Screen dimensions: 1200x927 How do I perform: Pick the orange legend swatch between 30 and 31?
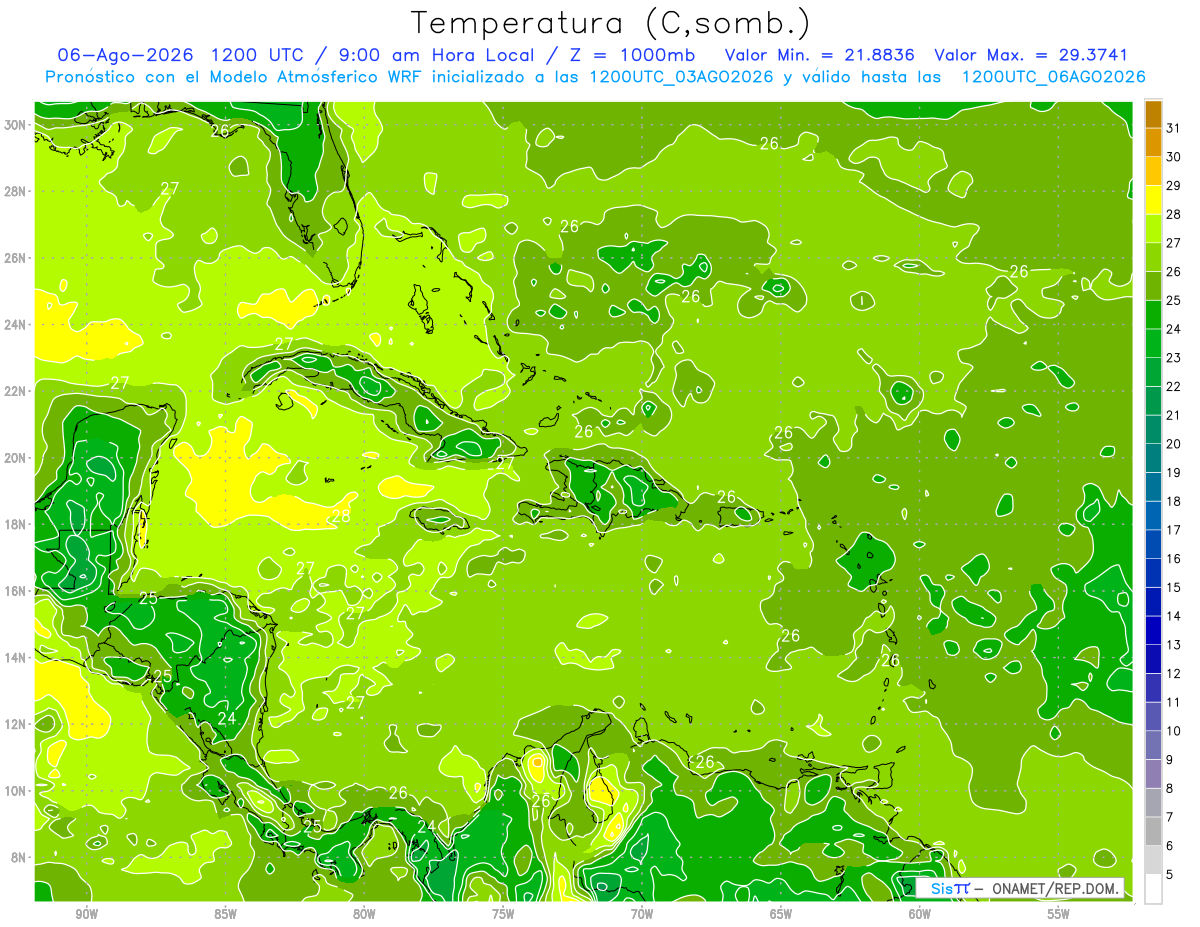1153,143
